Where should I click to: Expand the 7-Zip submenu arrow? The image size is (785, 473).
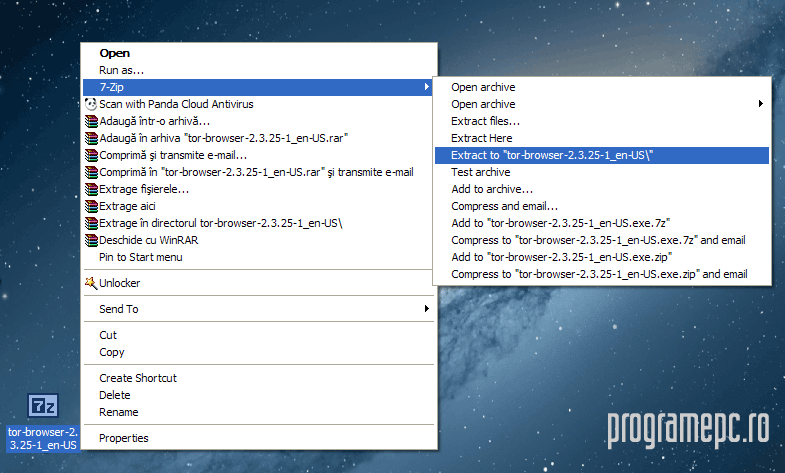pyautogui.click(x=427, y=87)
